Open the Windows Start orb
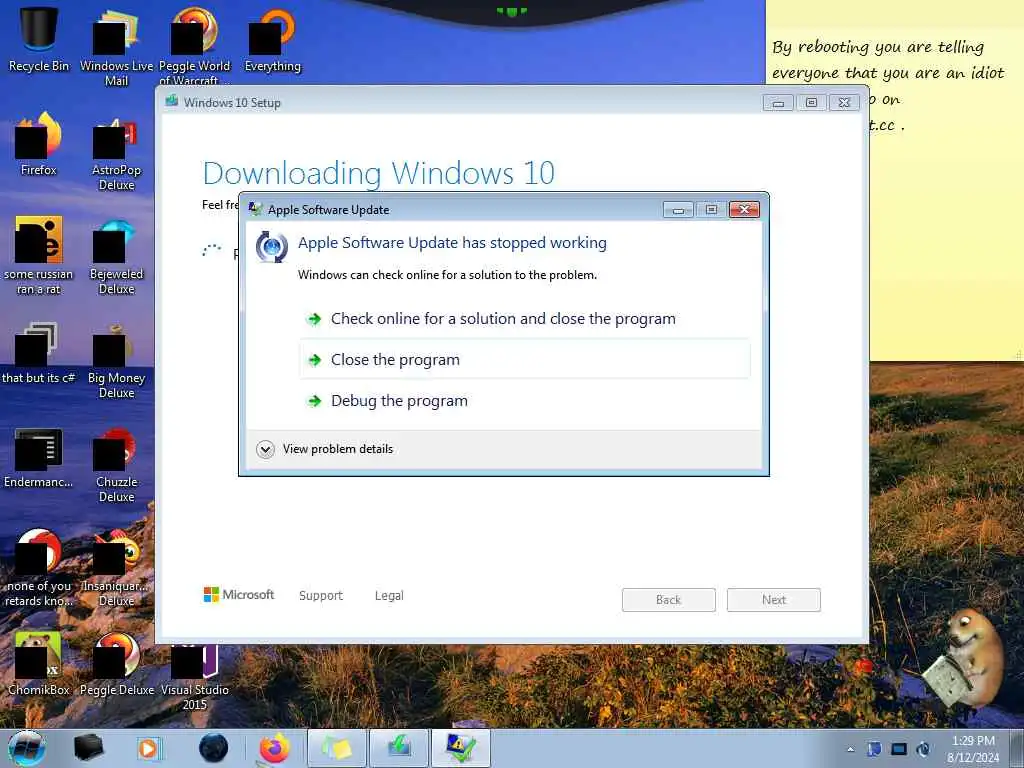1024x768 pixels. tap(27, 748)
